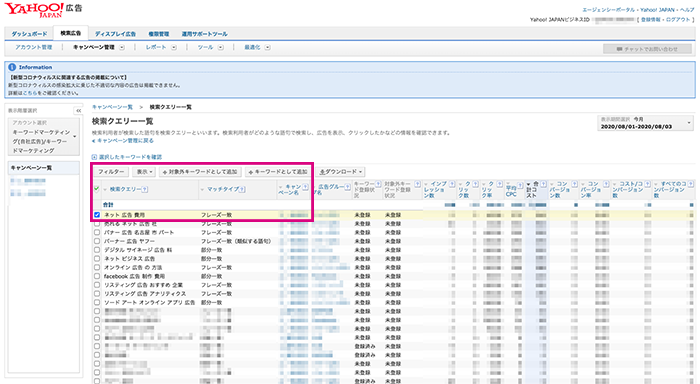This screenshot has width=700, height=384.
Task: Check the バナー 広告 ヤフー row checkbox
Action: pyautogui.click(x=97, y=241)
